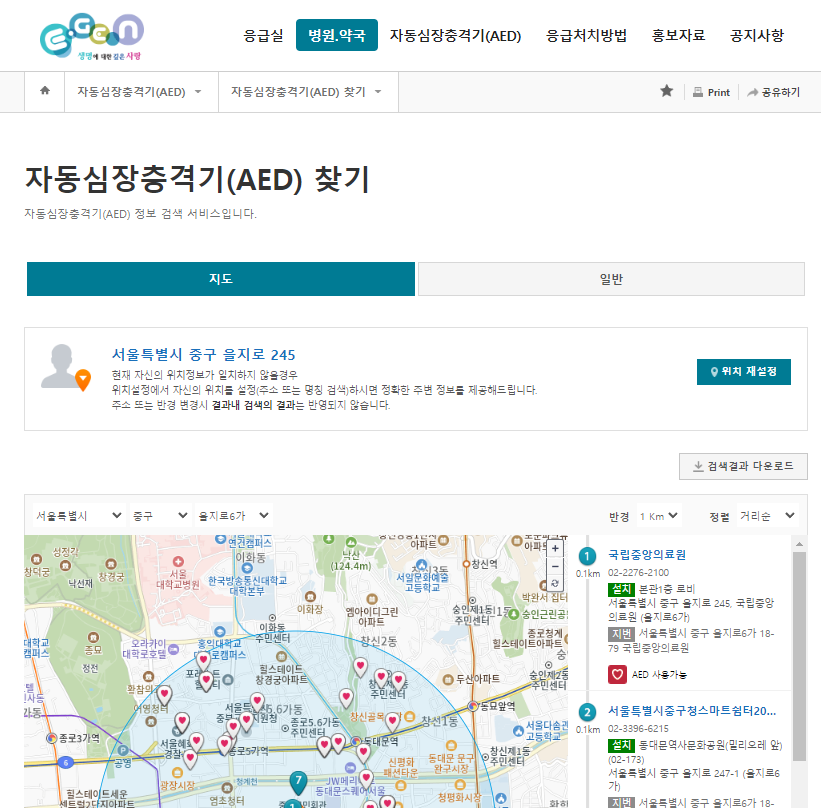
Task: Click the 서울대학교병원 hospital icon on map
Action: [178, 561]
